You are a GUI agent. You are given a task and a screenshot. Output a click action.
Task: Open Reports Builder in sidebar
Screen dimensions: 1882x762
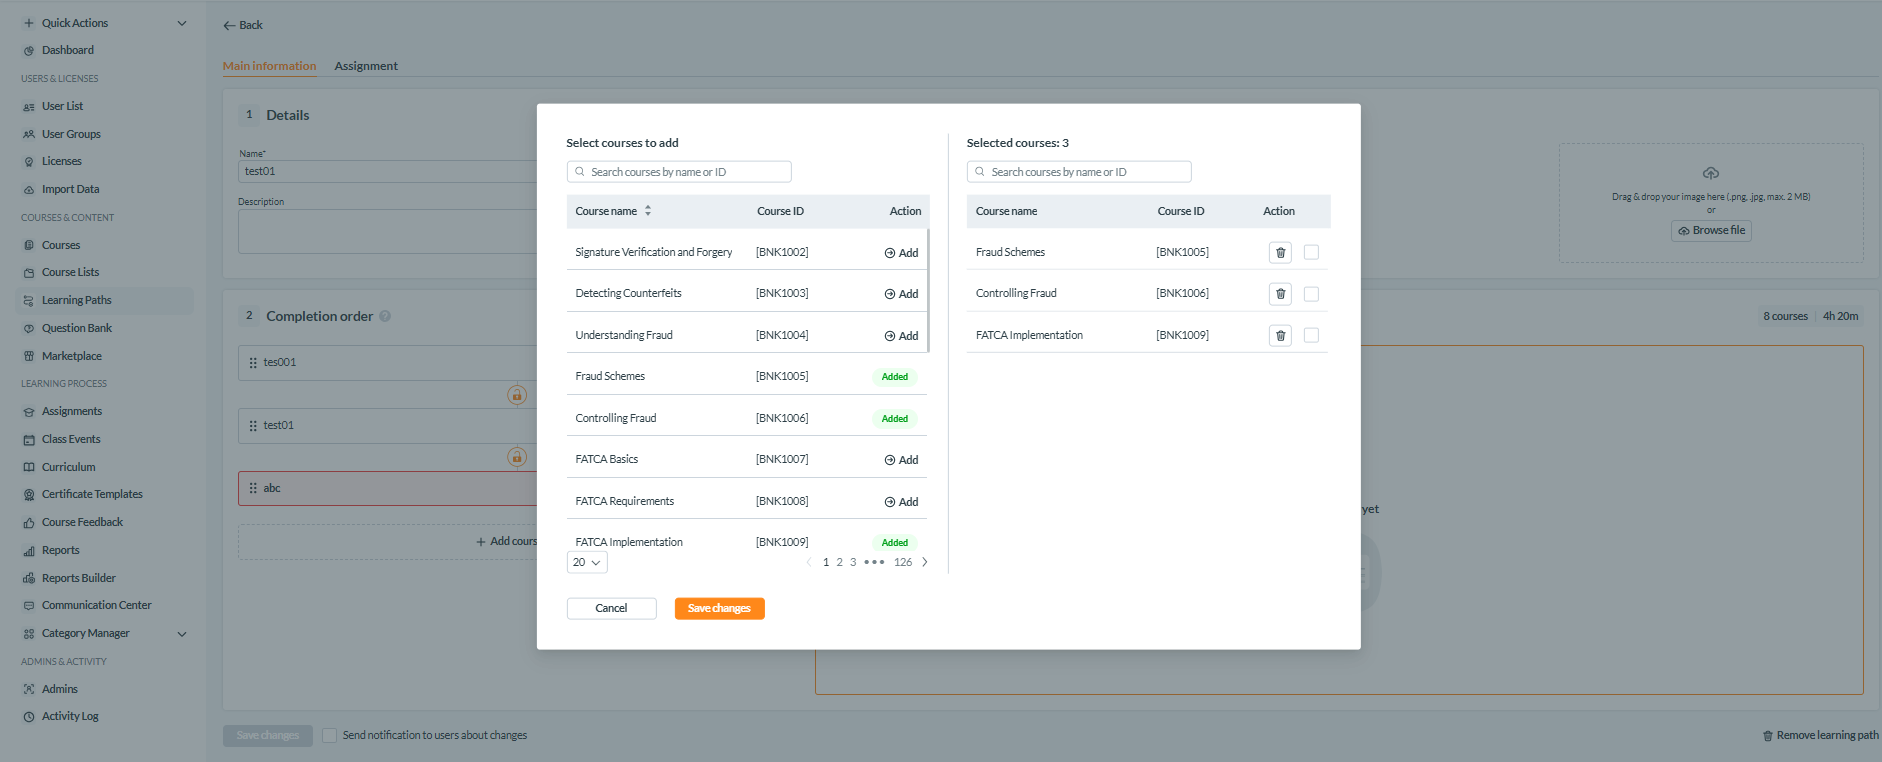[78, 578]
